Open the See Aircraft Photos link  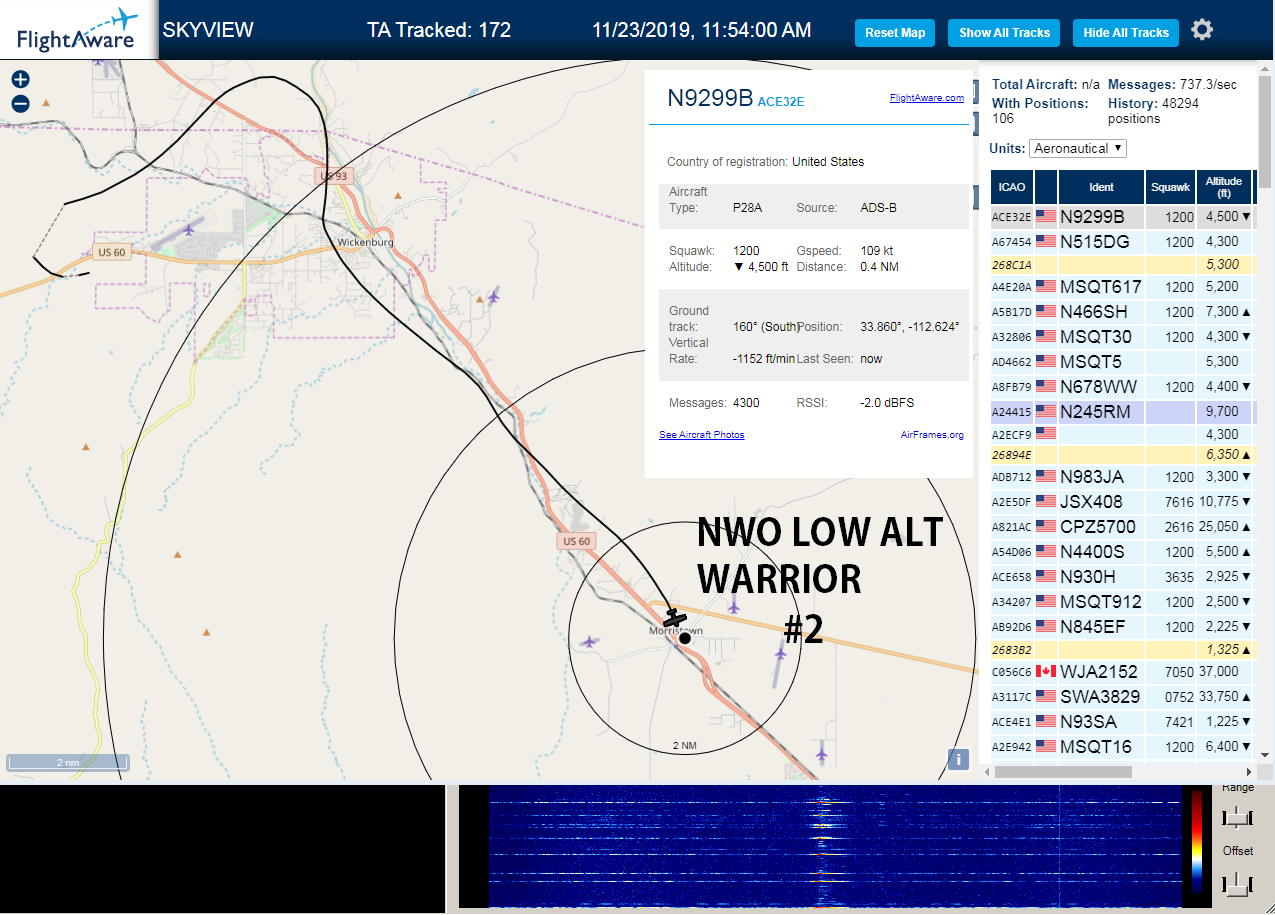pos(701,435)
